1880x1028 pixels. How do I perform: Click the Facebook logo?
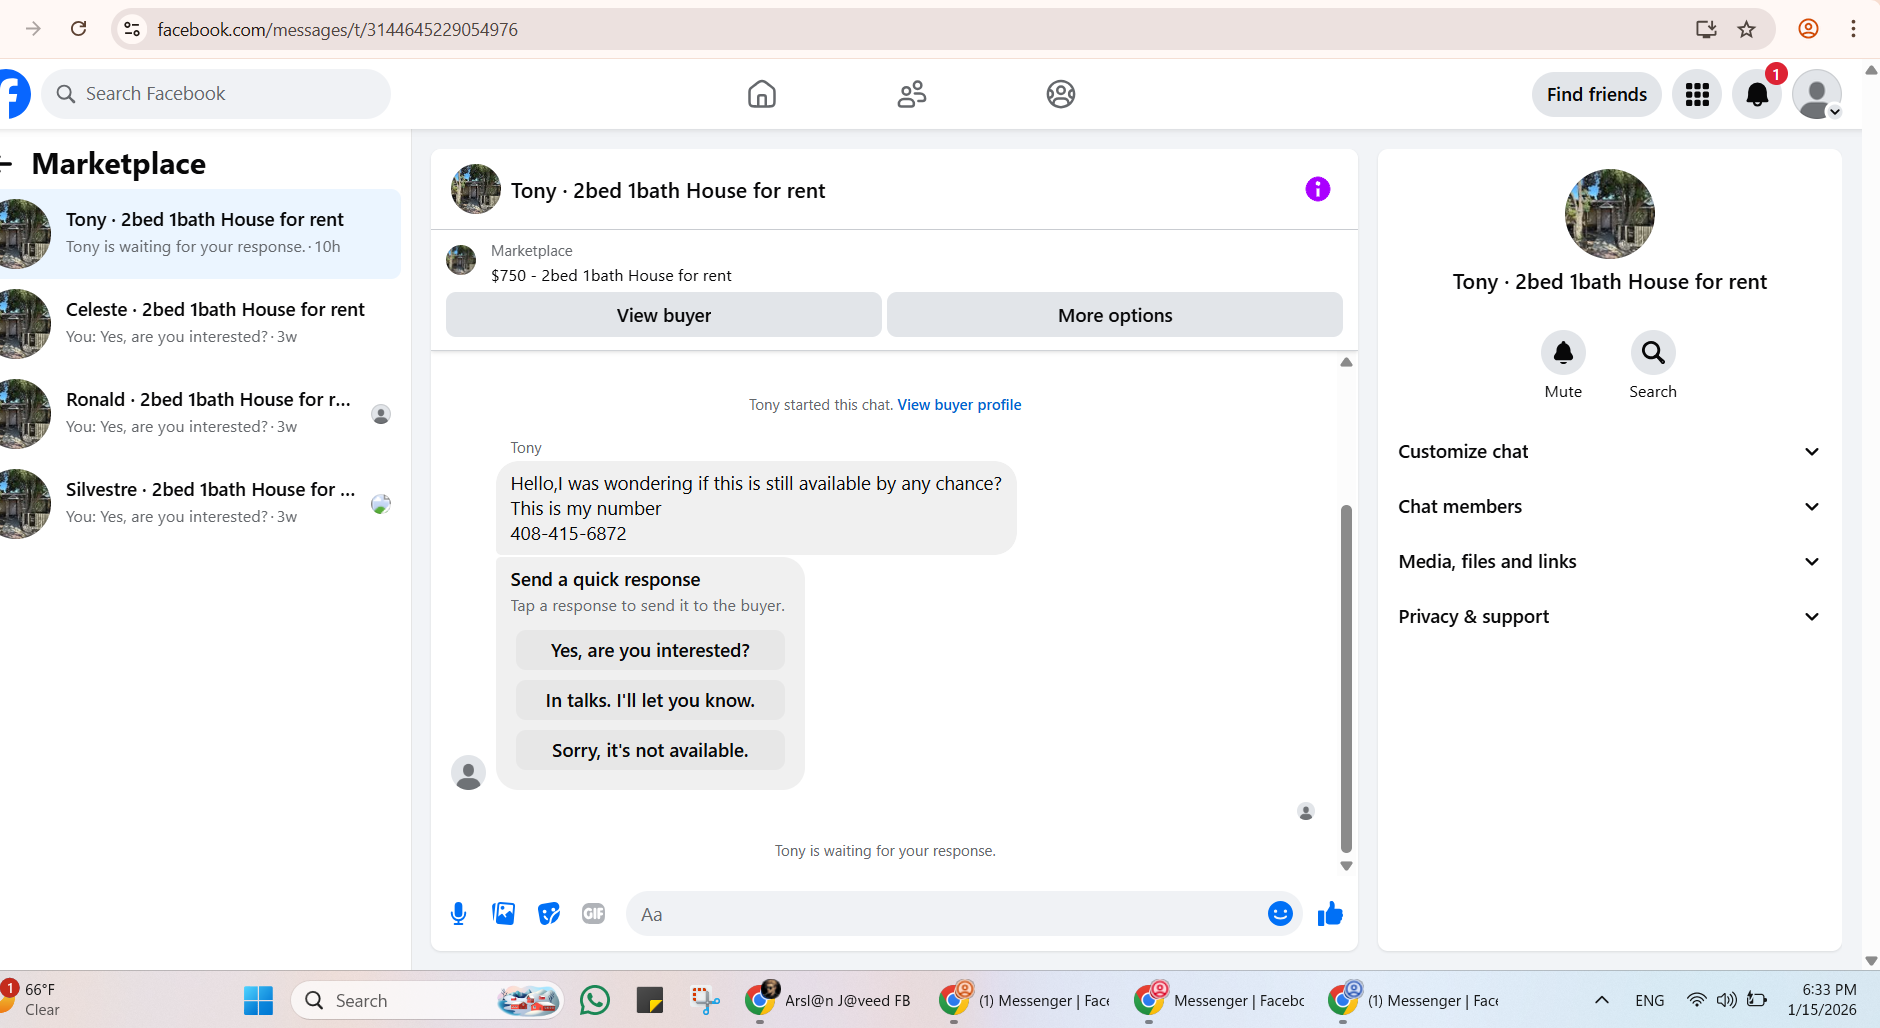click(x=14, y=94)
